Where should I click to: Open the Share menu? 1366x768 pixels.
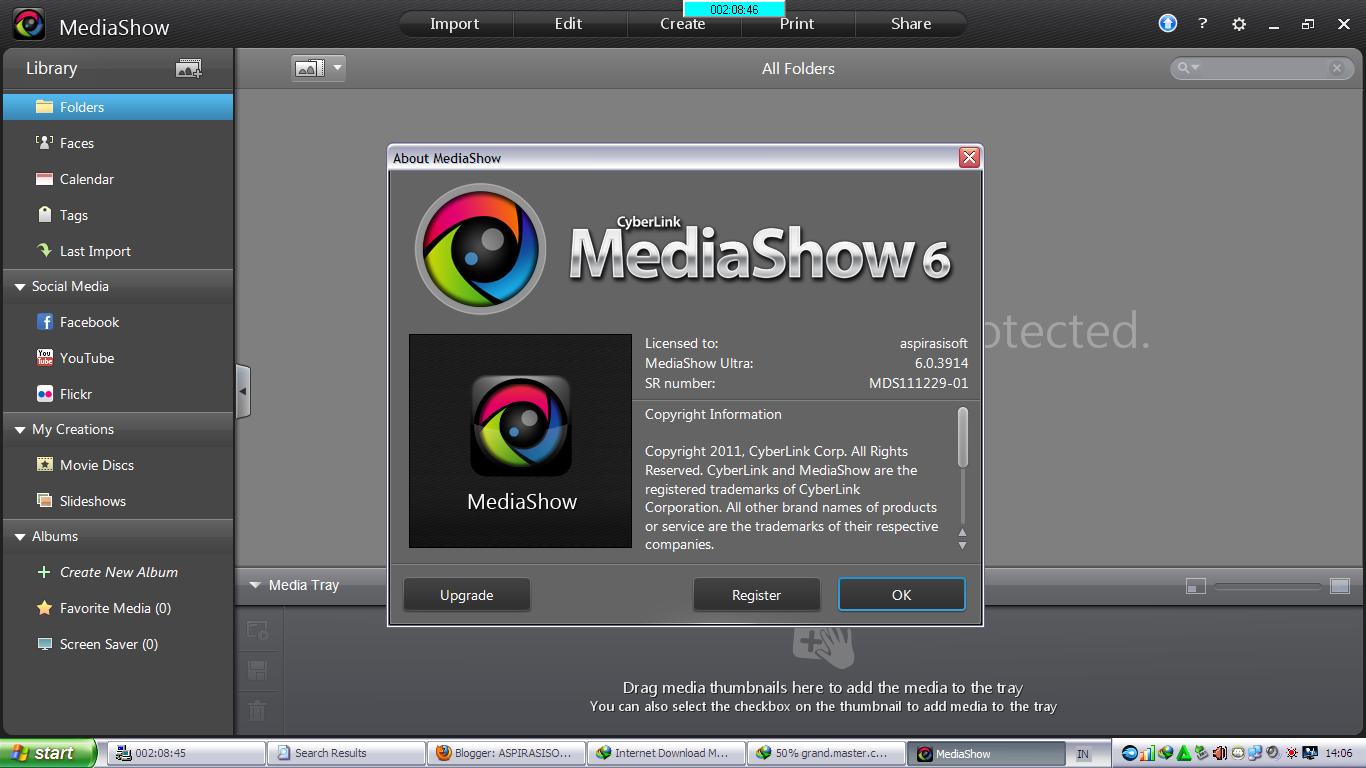pyautogui.click(x=911, y=24)
